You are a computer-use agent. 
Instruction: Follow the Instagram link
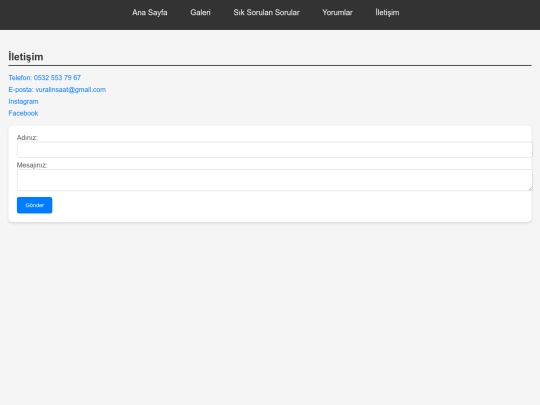pos(23,101)
